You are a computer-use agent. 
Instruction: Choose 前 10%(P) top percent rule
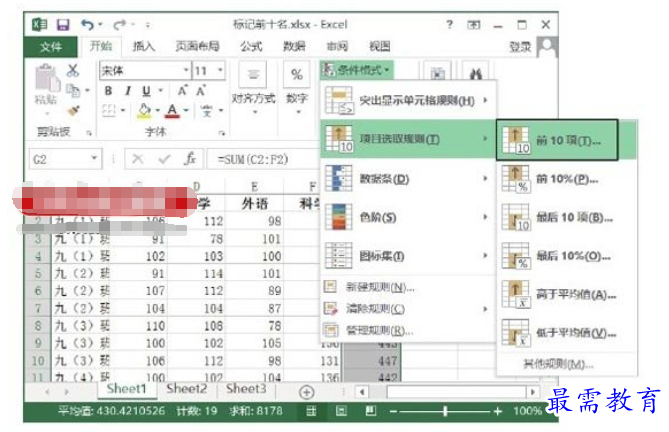pyautogui.click(x=567, y=179)
